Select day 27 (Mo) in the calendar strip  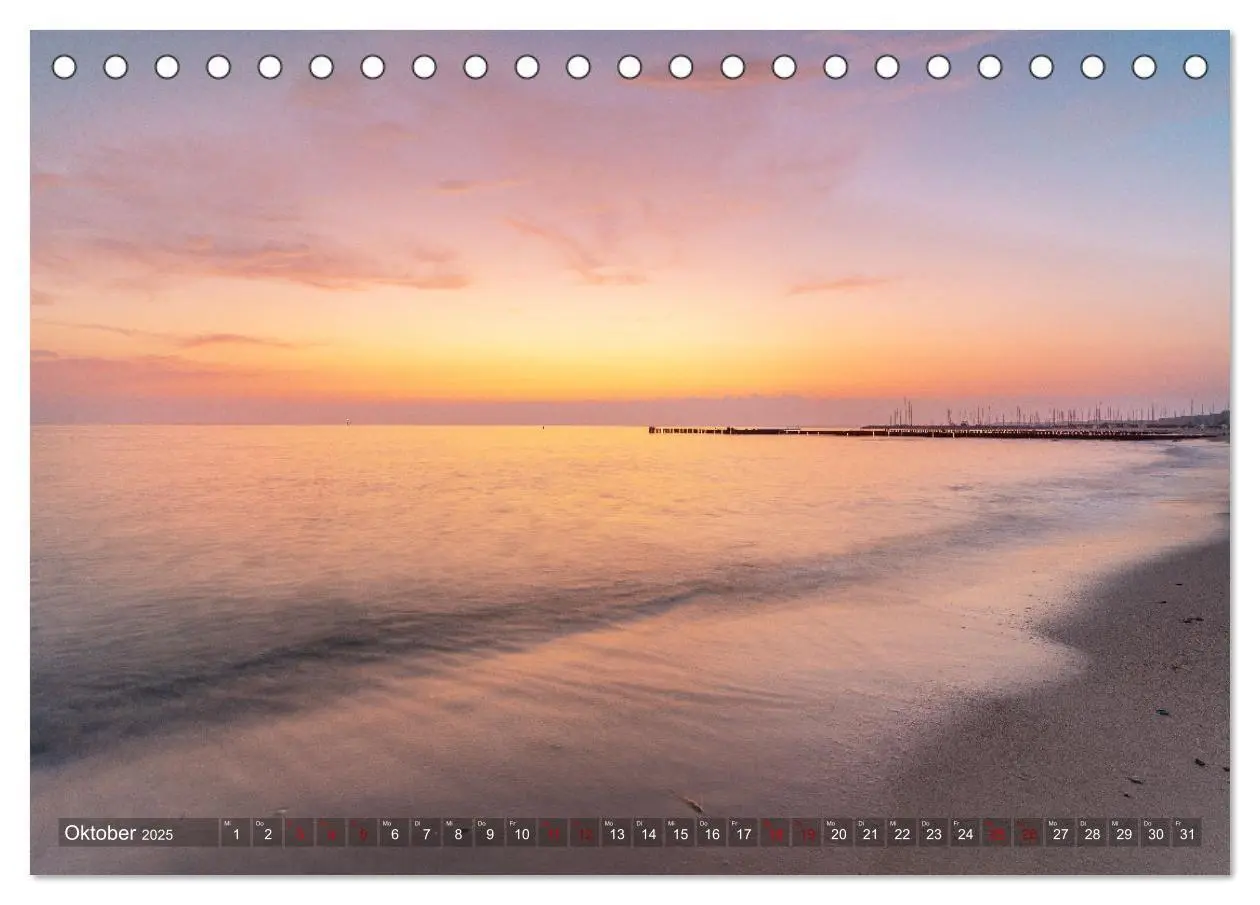pos(1060,833)
